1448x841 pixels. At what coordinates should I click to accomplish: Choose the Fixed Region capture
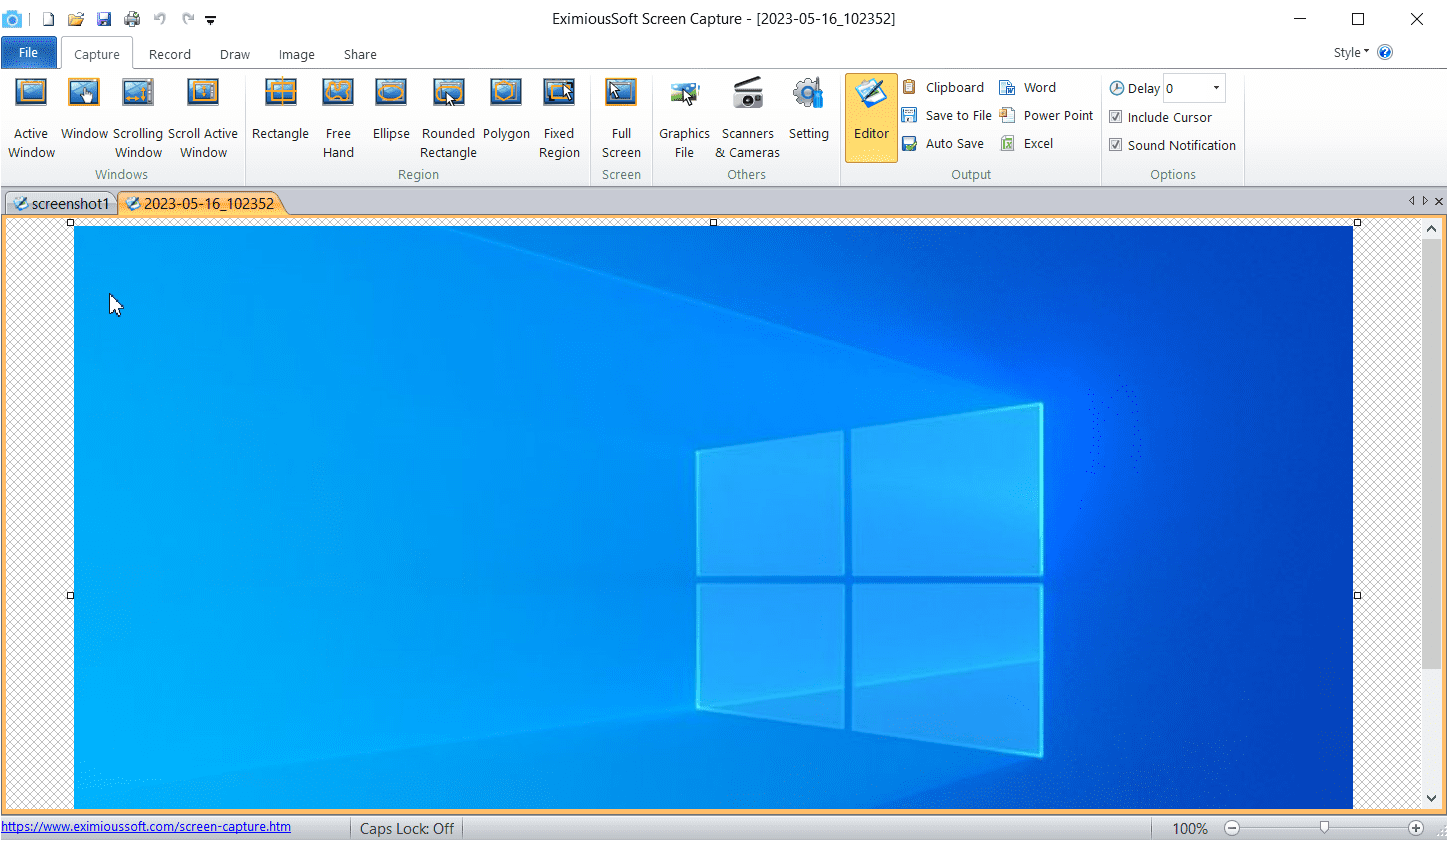pos(559,118)
